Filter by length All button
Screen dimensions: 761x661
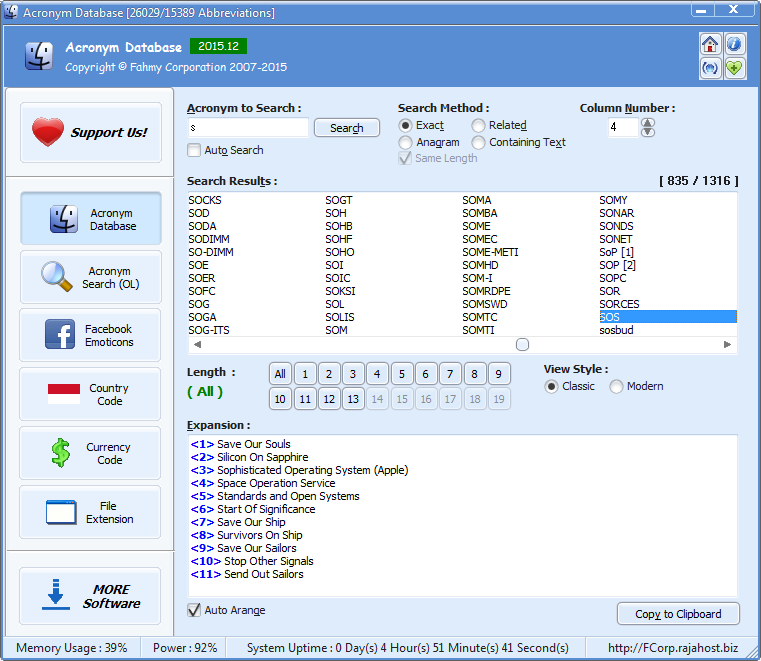tap(280, 374)
